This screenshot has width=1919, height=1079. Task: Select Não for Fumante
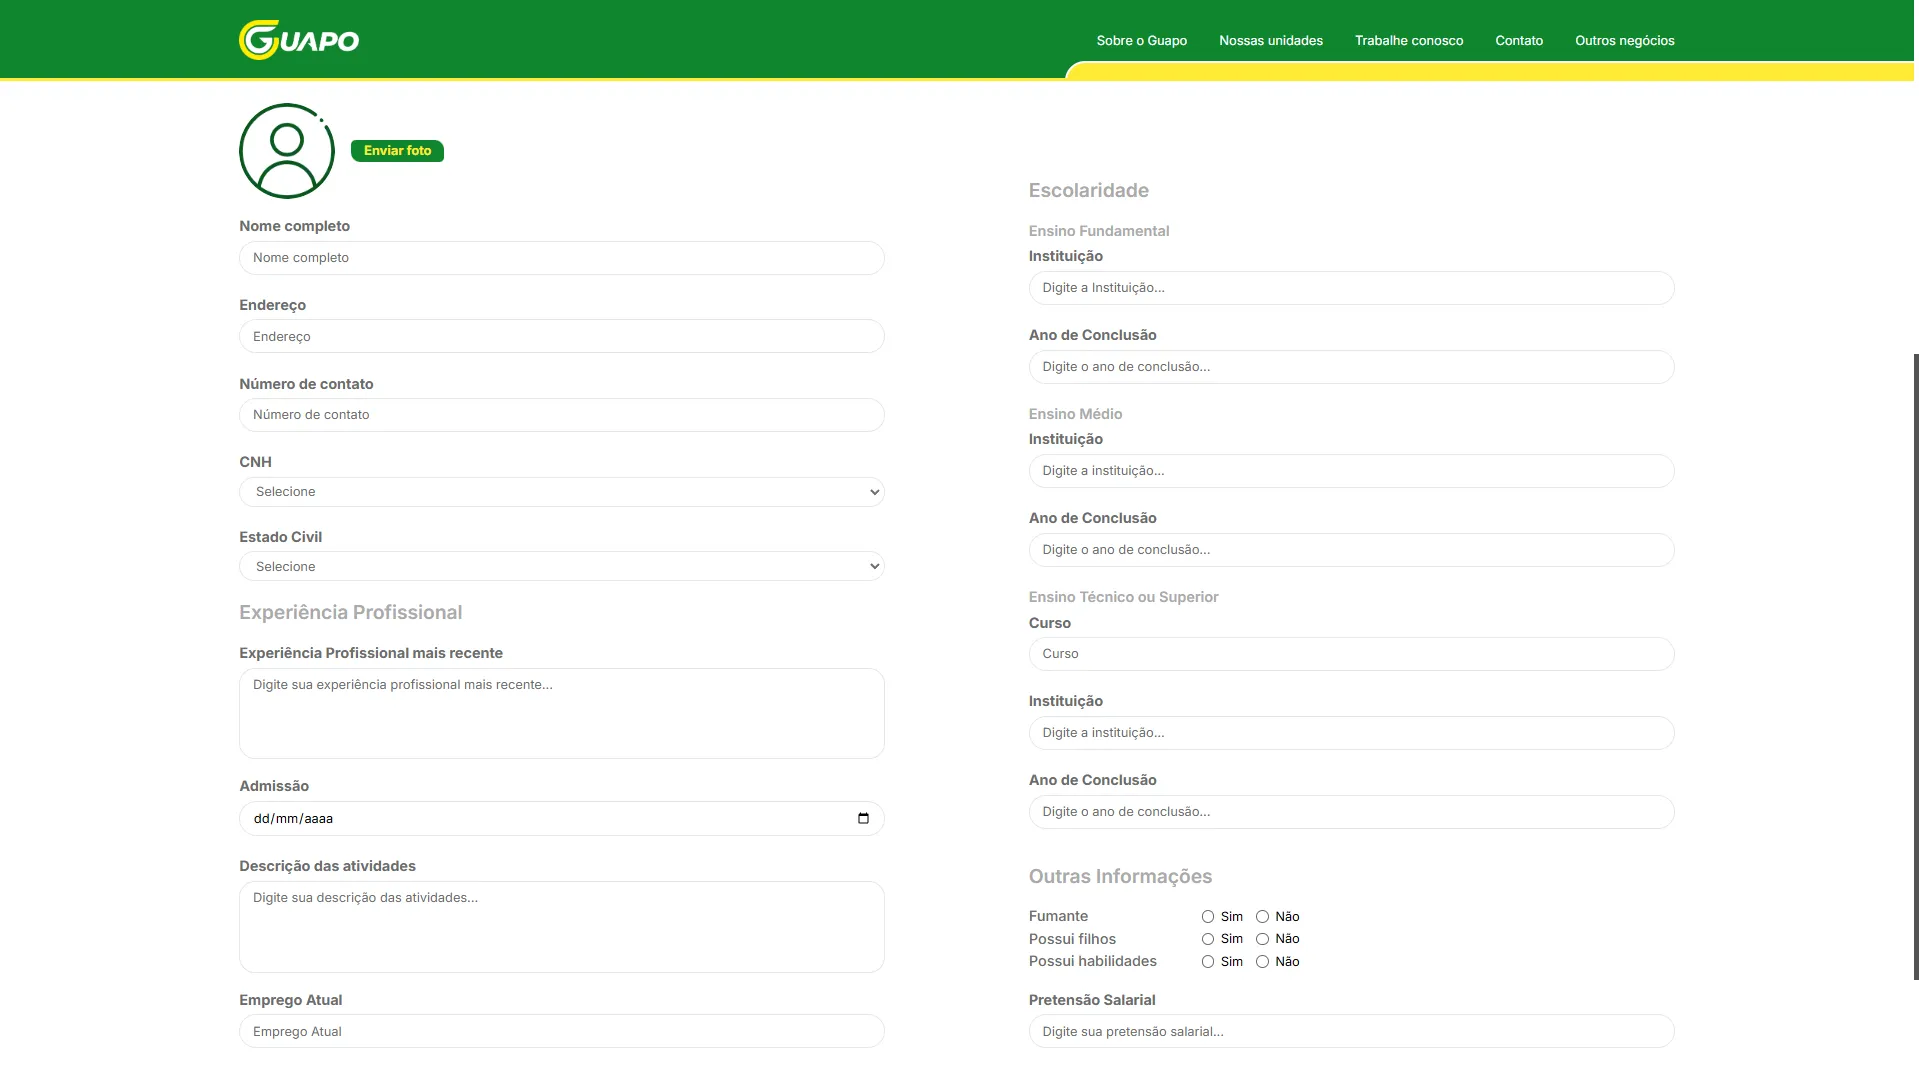pyautogui.click(x=1262, y=916)
